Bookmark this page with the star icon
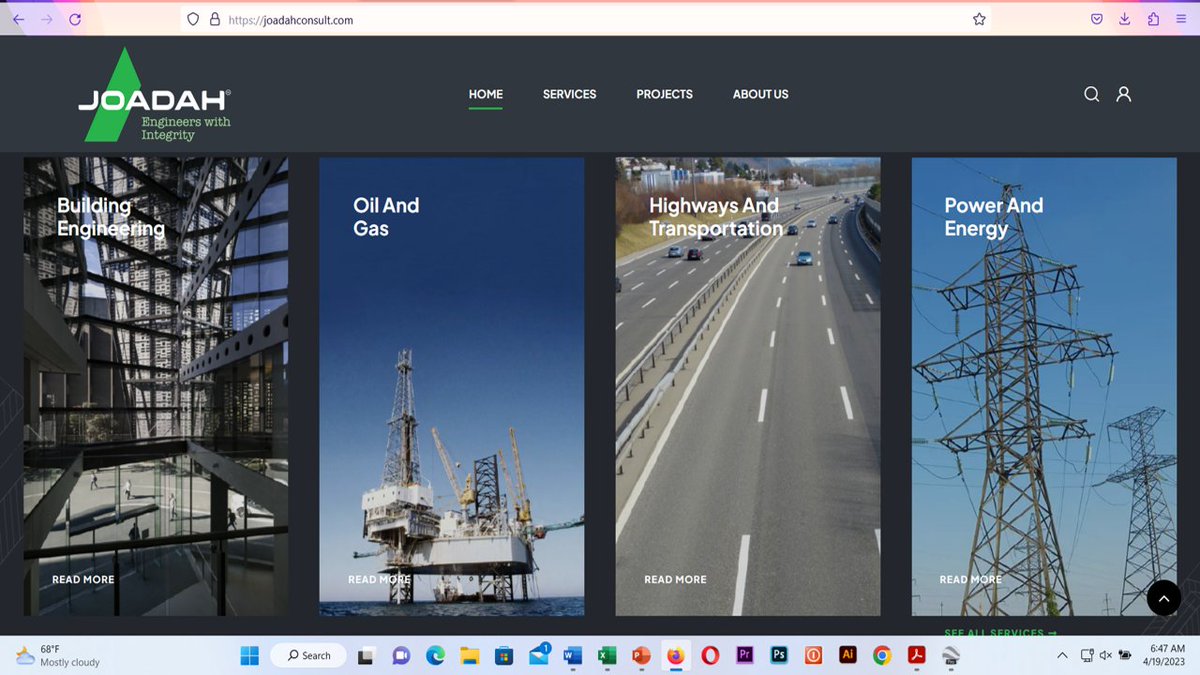Image resolution: width=1200 pixels, height=675 pixels. click(979, 19)
